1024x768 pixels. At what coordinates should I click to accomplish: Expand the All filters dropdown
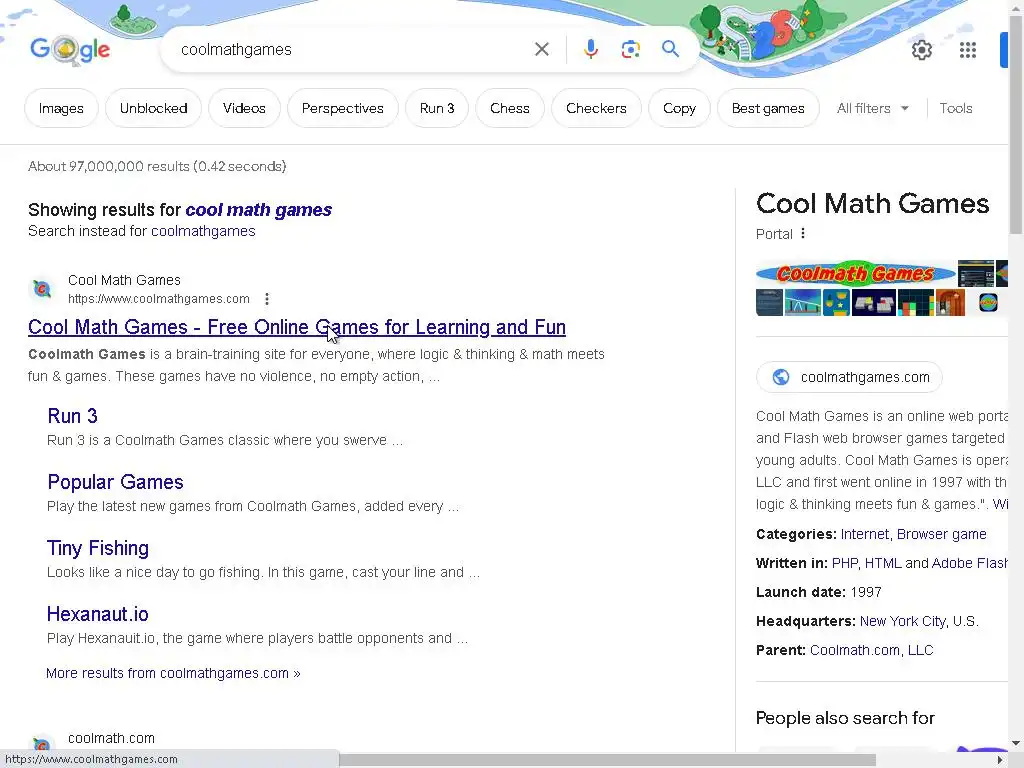872,108
